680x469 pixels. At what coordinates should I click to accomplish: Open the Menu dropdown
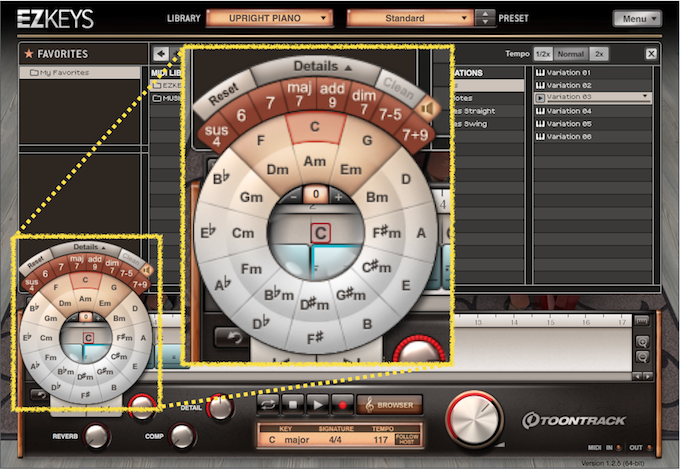click(637, 19)
